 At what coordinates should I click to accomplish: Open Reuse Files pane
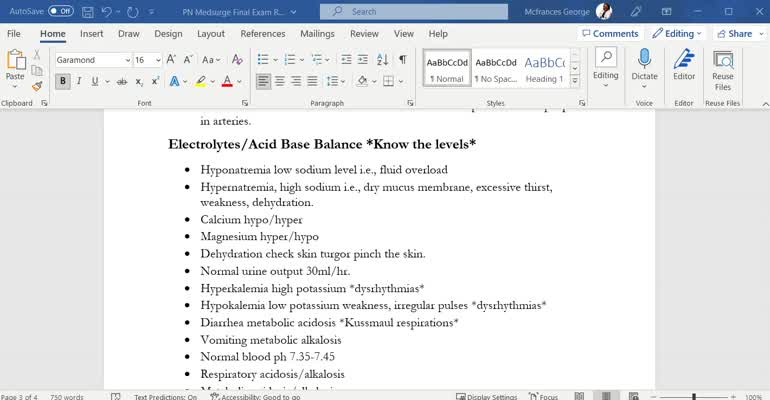coord(722,71)
